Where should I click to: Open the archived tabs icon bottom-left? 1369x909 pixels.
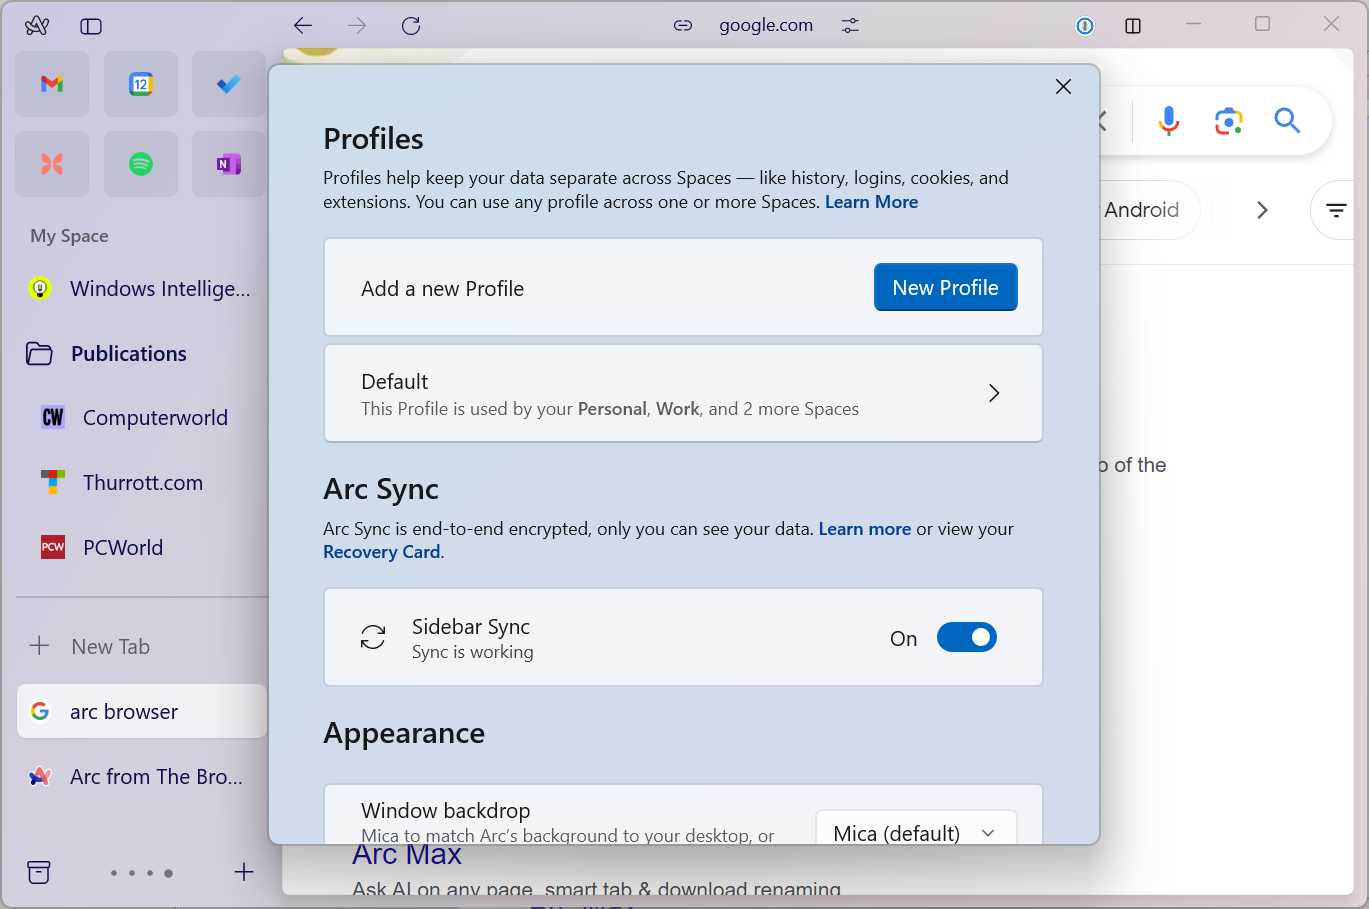click(38, 872)
